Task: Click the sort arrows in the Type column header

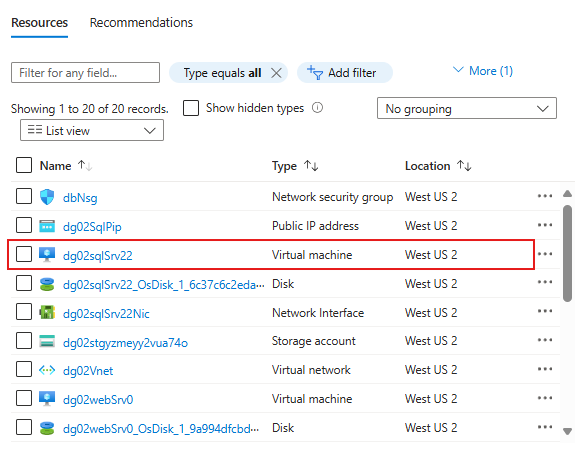Action: click(311, 165)
